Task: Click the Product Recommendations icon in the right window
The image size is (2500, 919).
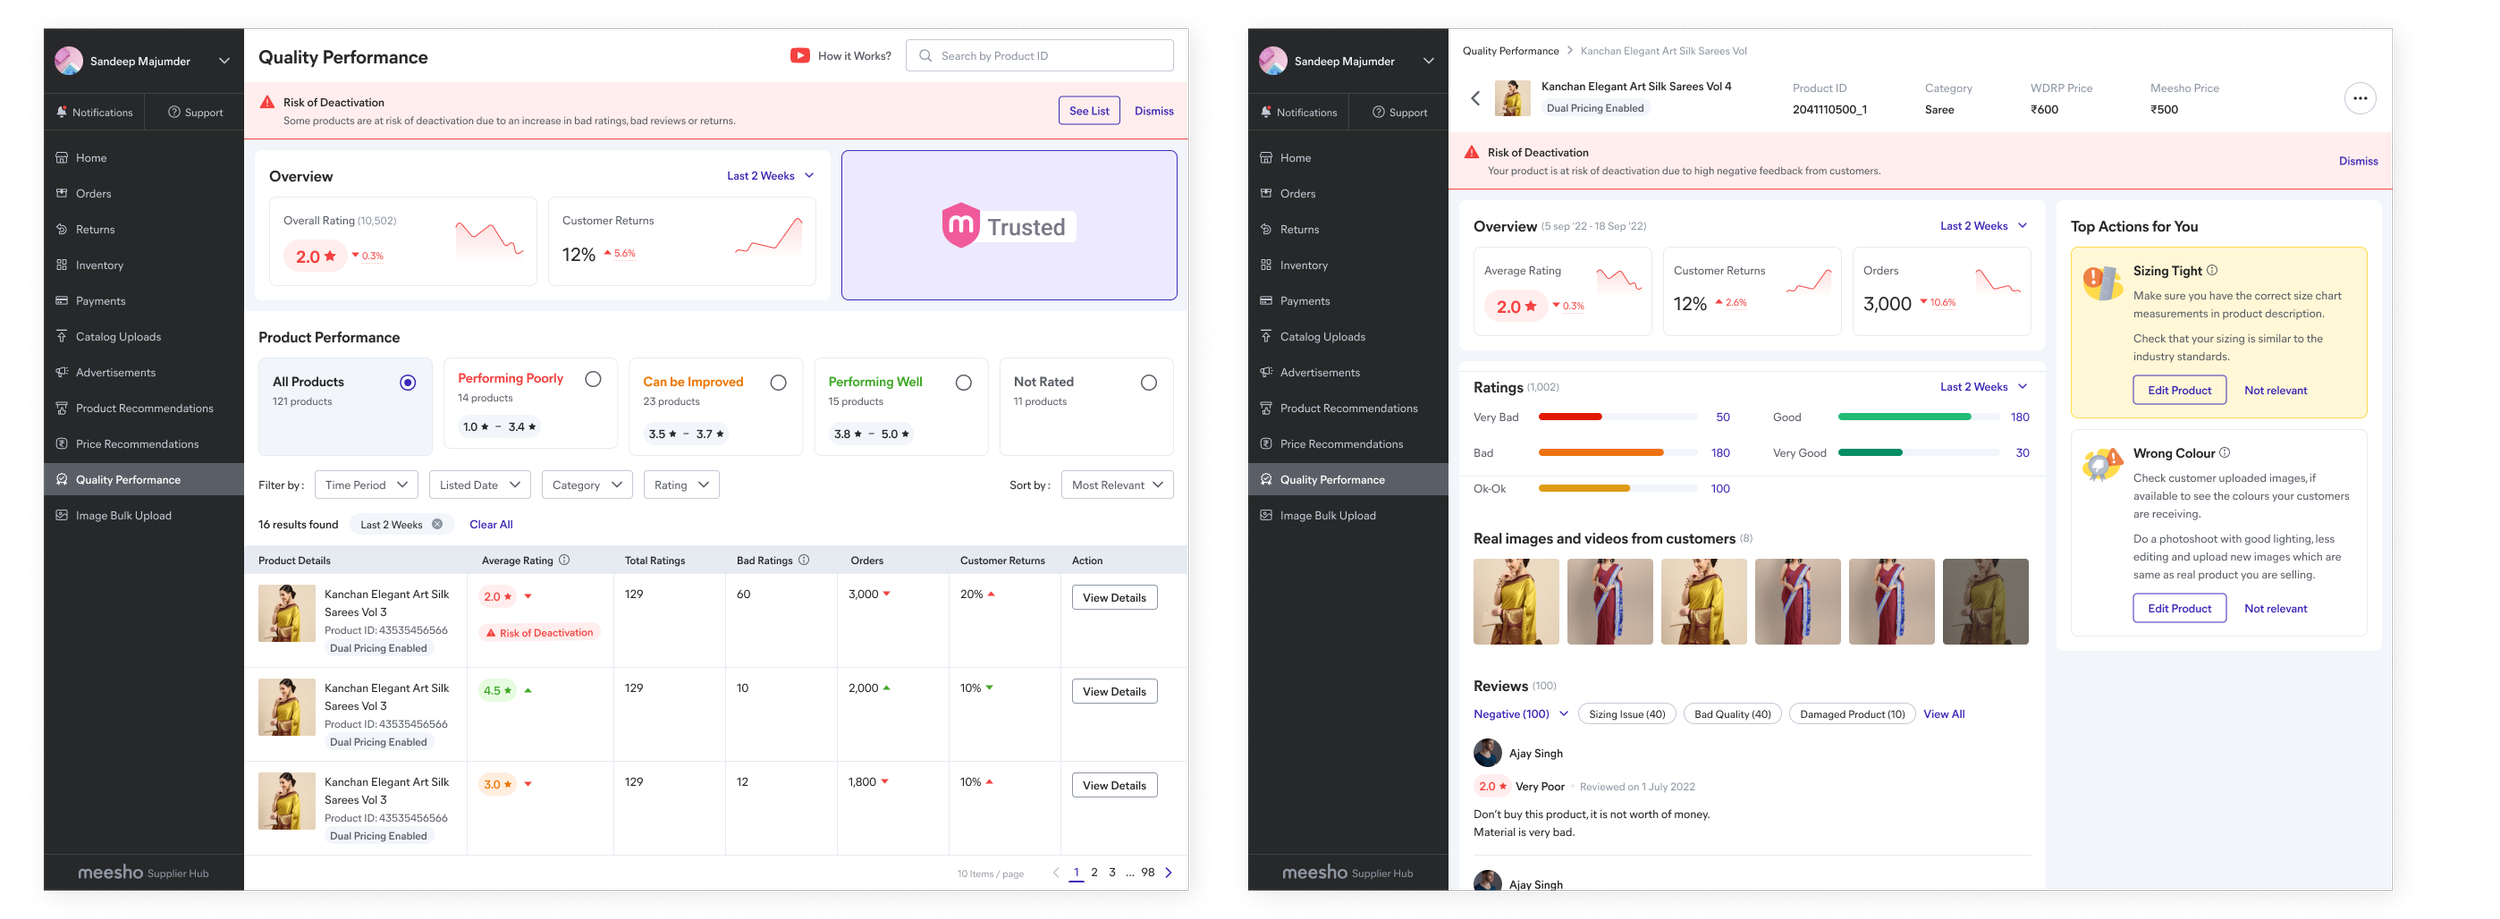Action: click(1266, 408)
